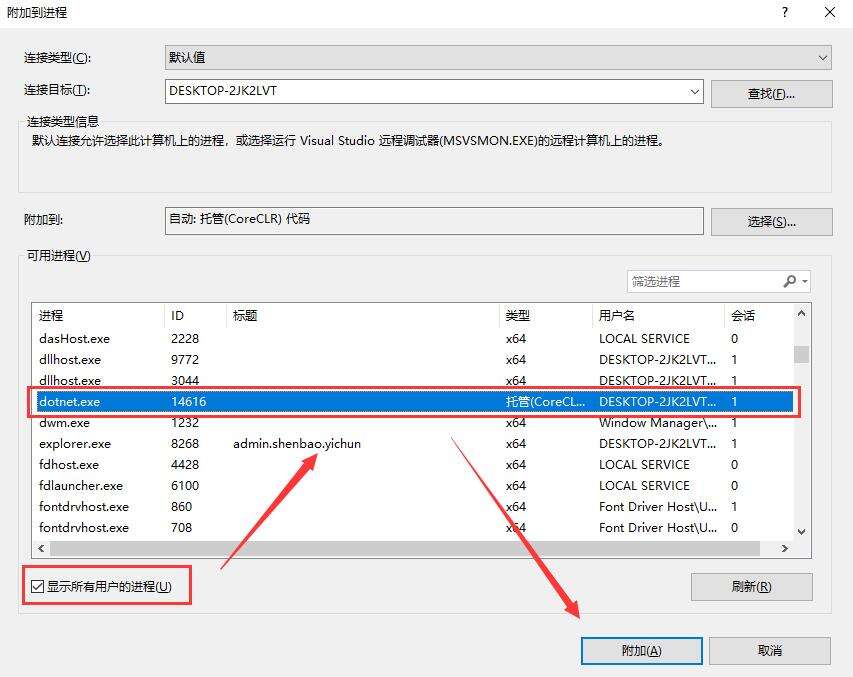This screenshot has height=677, width=853.
Task: Click the help question mark icon
Action: click(x=784, y=13)
